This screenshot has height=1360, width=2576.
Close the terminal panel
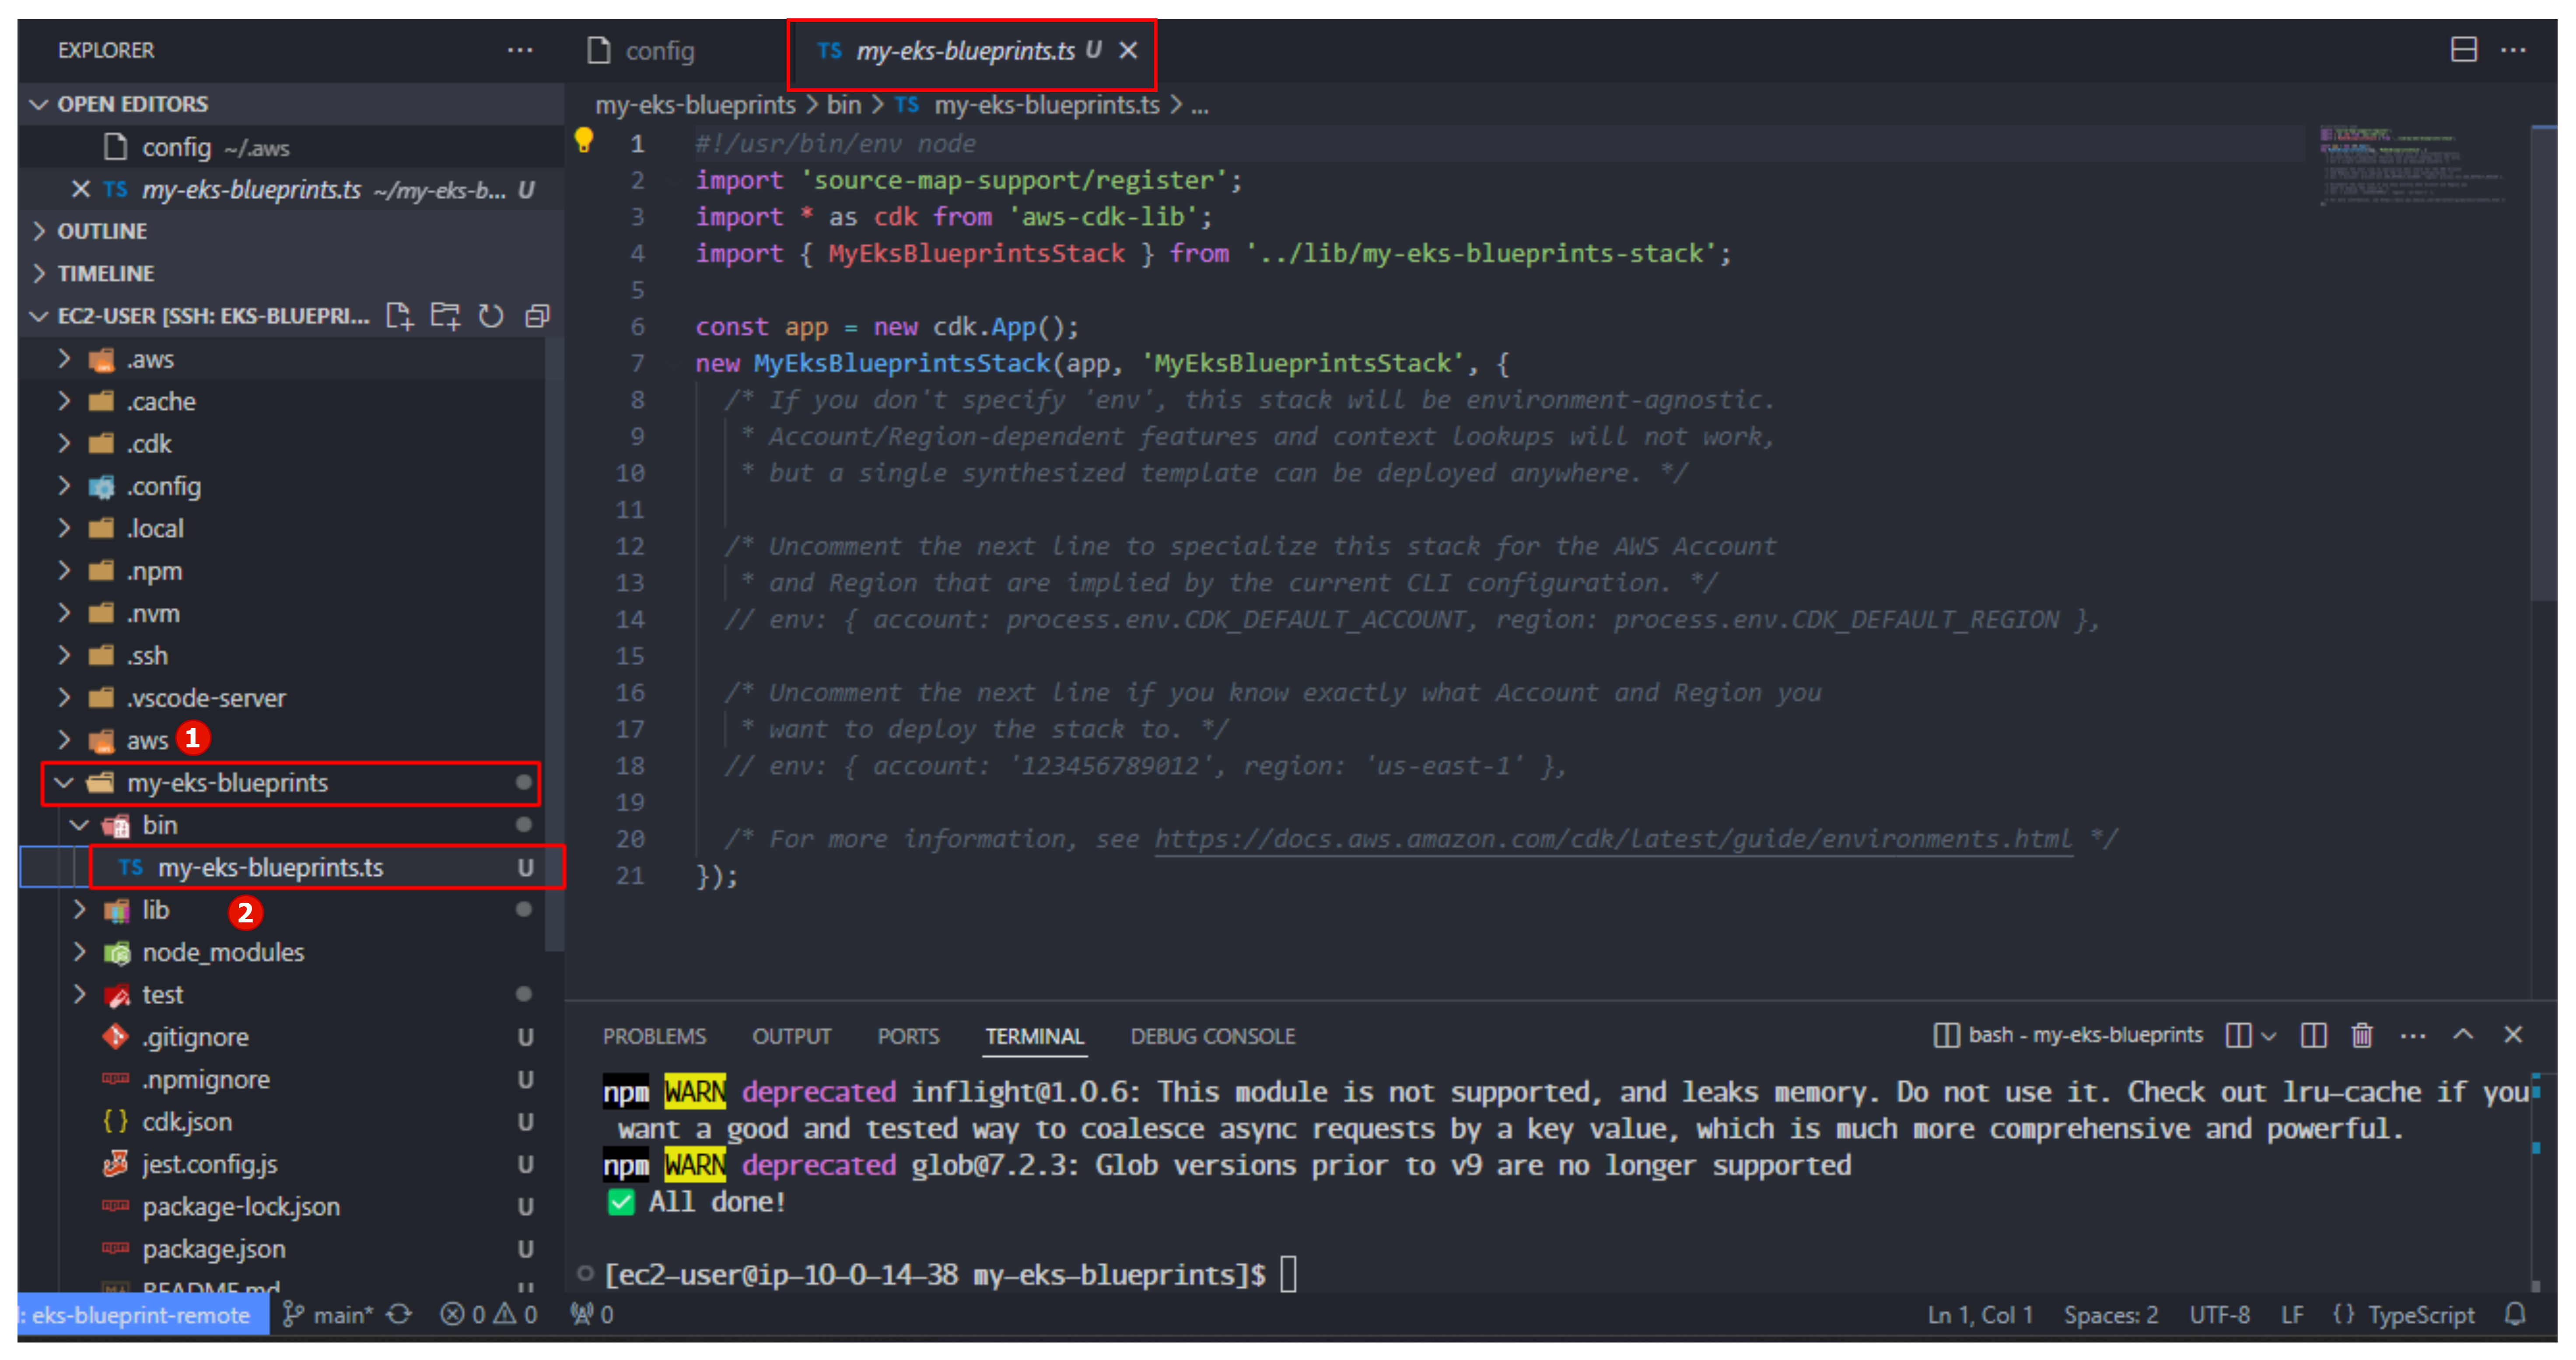[x=2512, y=1035]
